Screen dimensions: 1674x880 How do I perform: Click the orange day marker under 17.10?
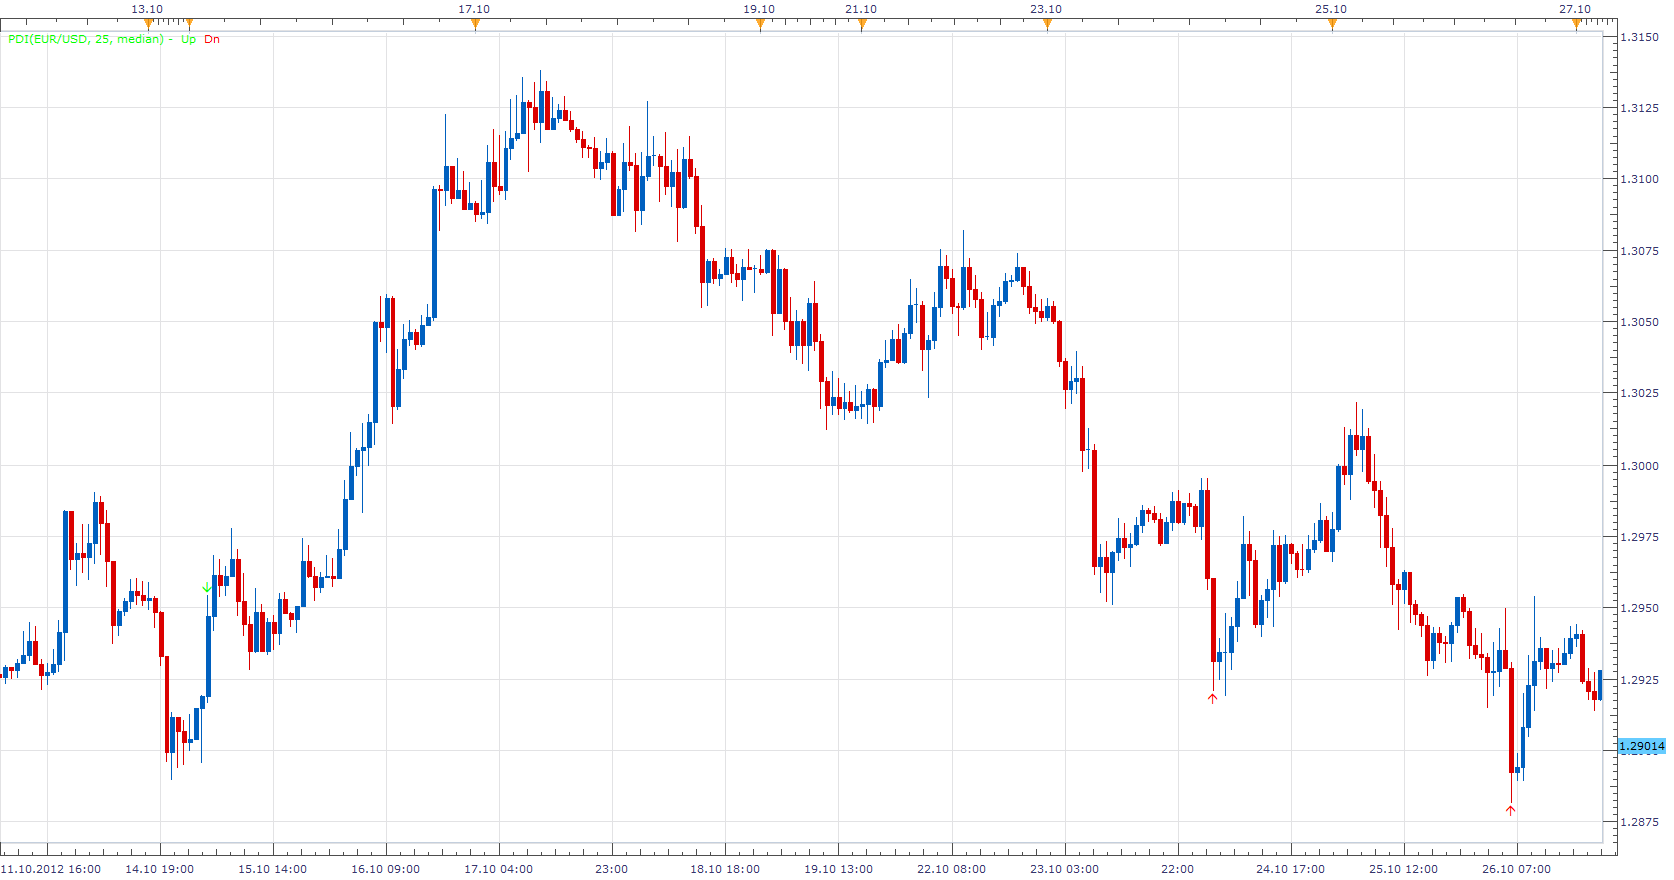tap(475, 24)
